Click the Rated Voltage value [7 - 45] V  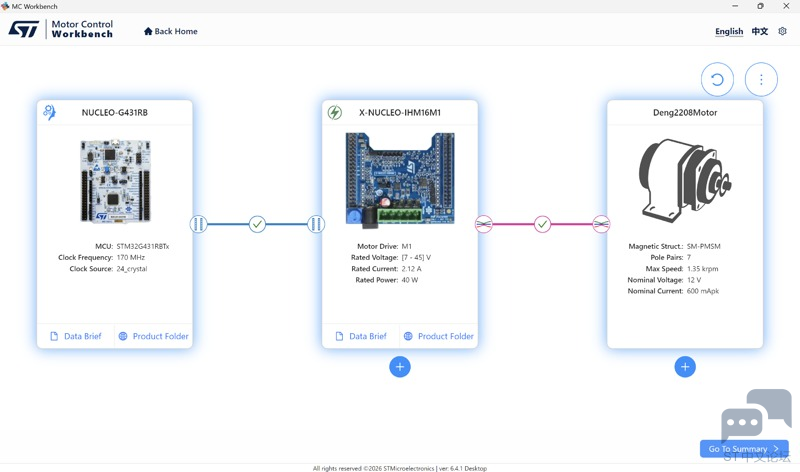(x=416, y=258)
